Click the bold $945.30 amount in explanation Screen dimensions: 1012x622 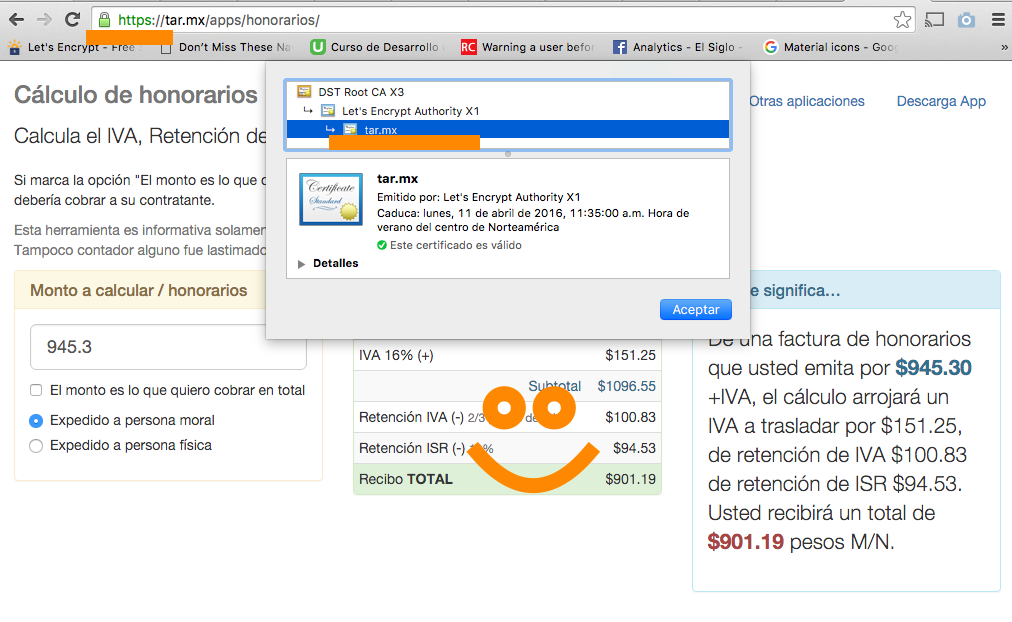point(933,368)
